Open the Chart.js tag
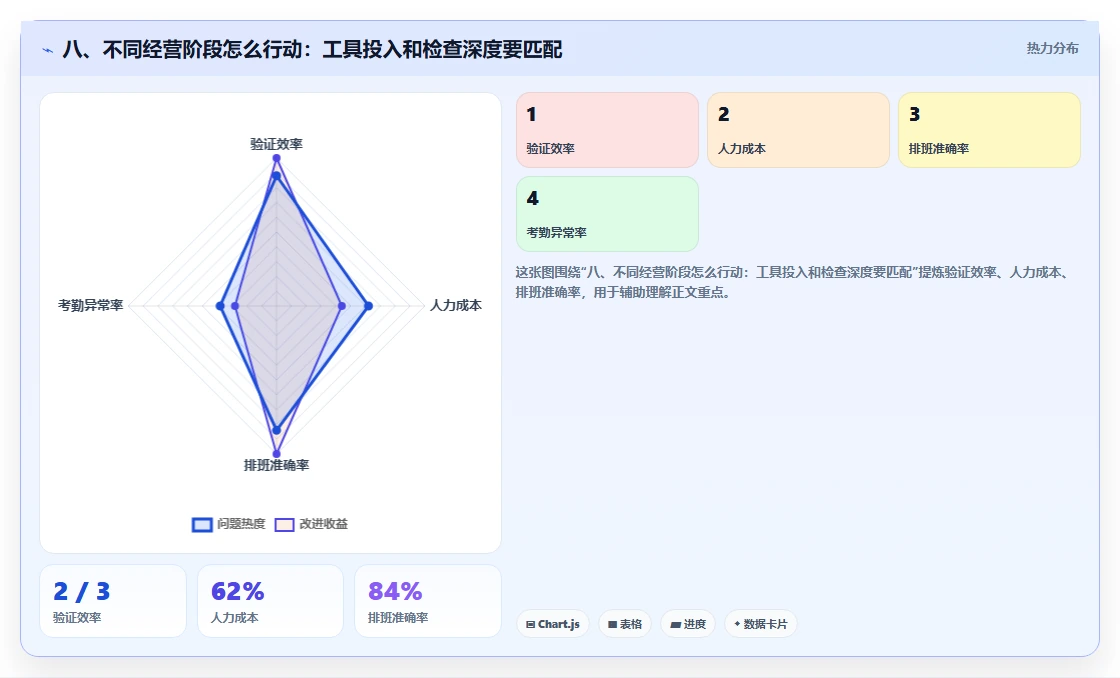 click(553, 624)
